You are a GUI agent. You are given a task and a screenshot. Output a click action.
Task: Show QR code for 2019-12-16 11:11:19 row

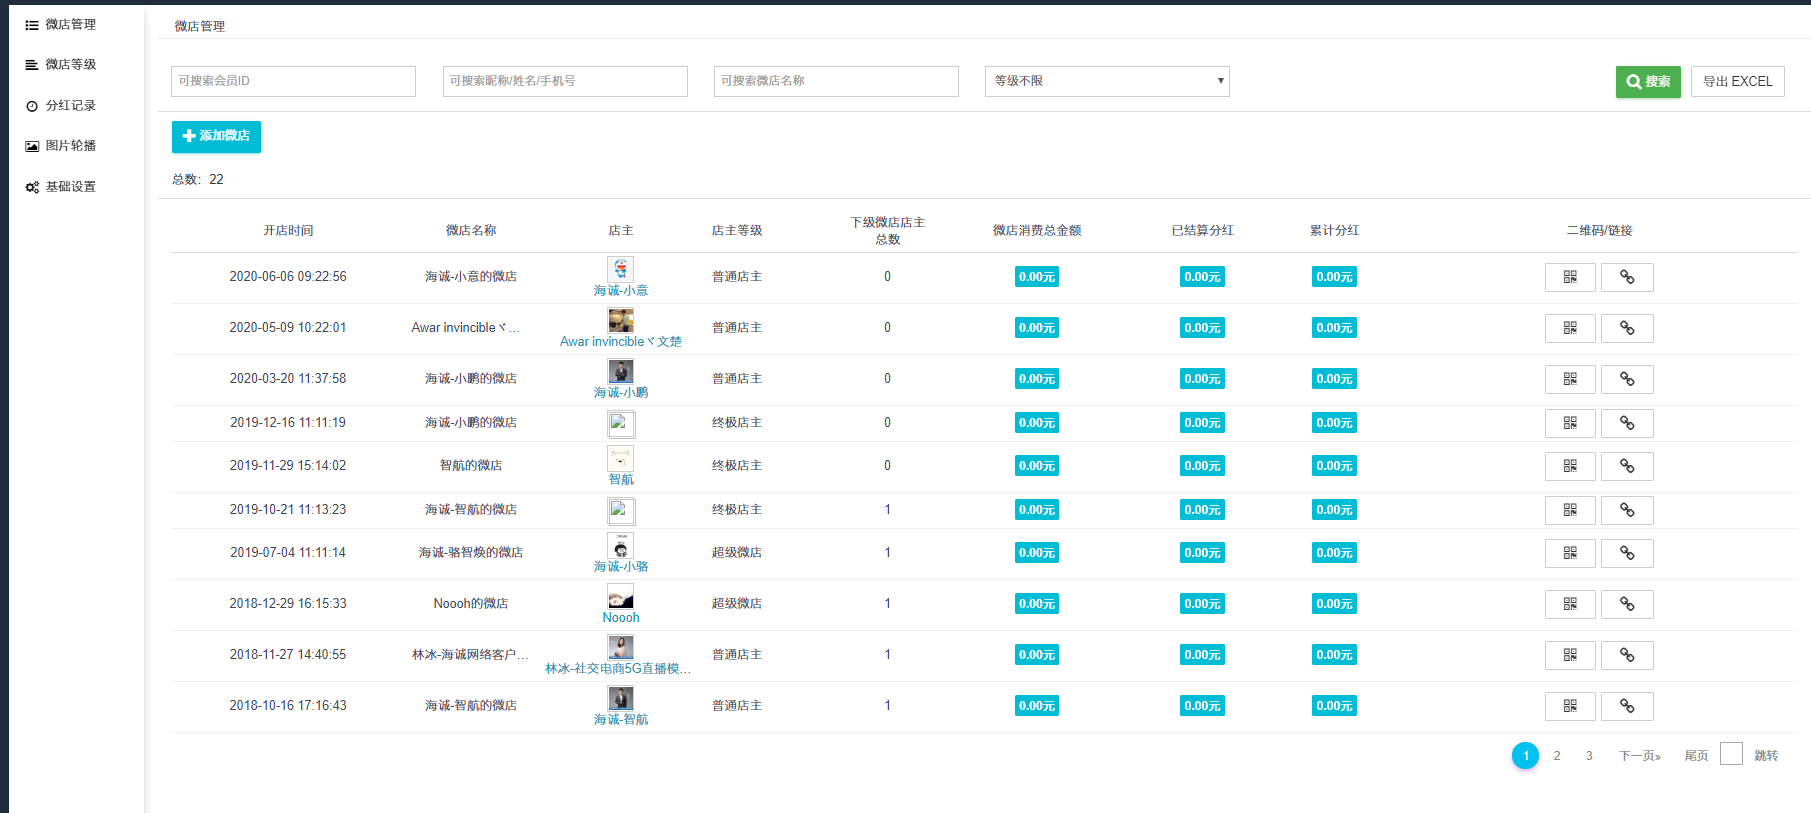click(x=1570, y=423)
